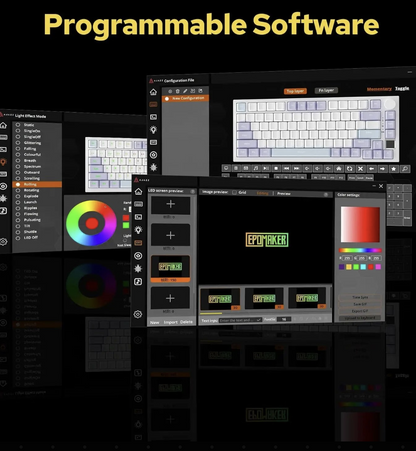The image size is (416, 451).
Task: Select the second EPOMAKER frame thumbnail in timeline
Action: (x=264, y=299)
